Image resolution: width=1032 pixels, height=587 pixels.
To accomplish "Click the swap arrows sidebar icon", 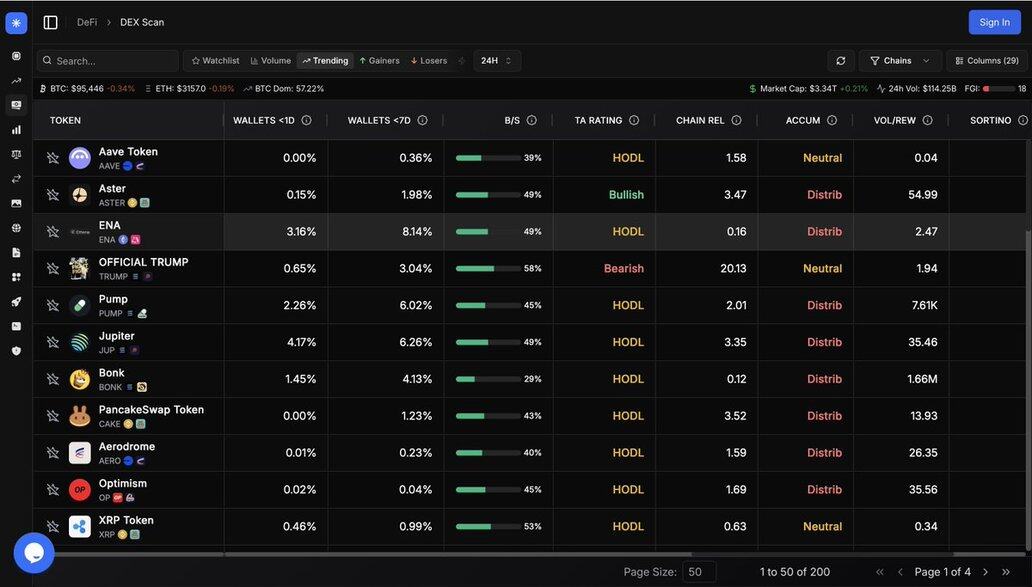I will (x=16, y=179).
